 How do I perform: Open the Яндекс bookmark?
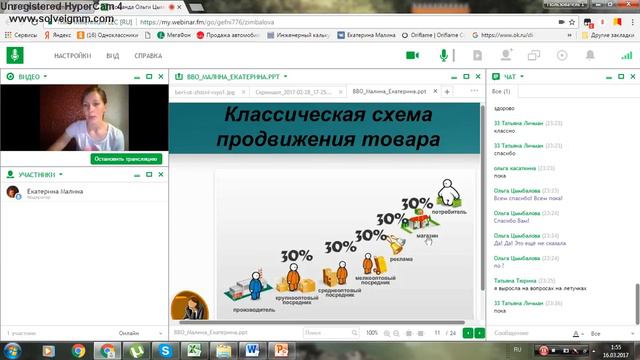pyautogui.click(x=58, y=35)
